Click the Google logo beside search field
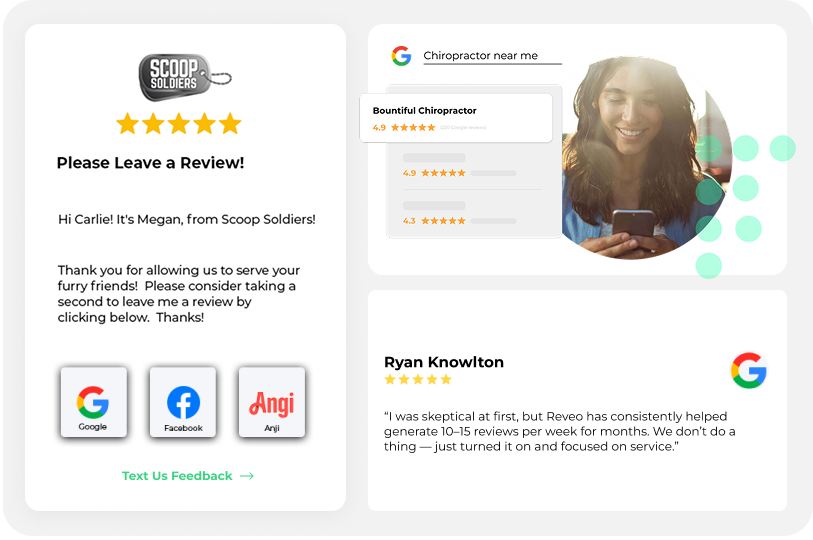 [401, 56]
